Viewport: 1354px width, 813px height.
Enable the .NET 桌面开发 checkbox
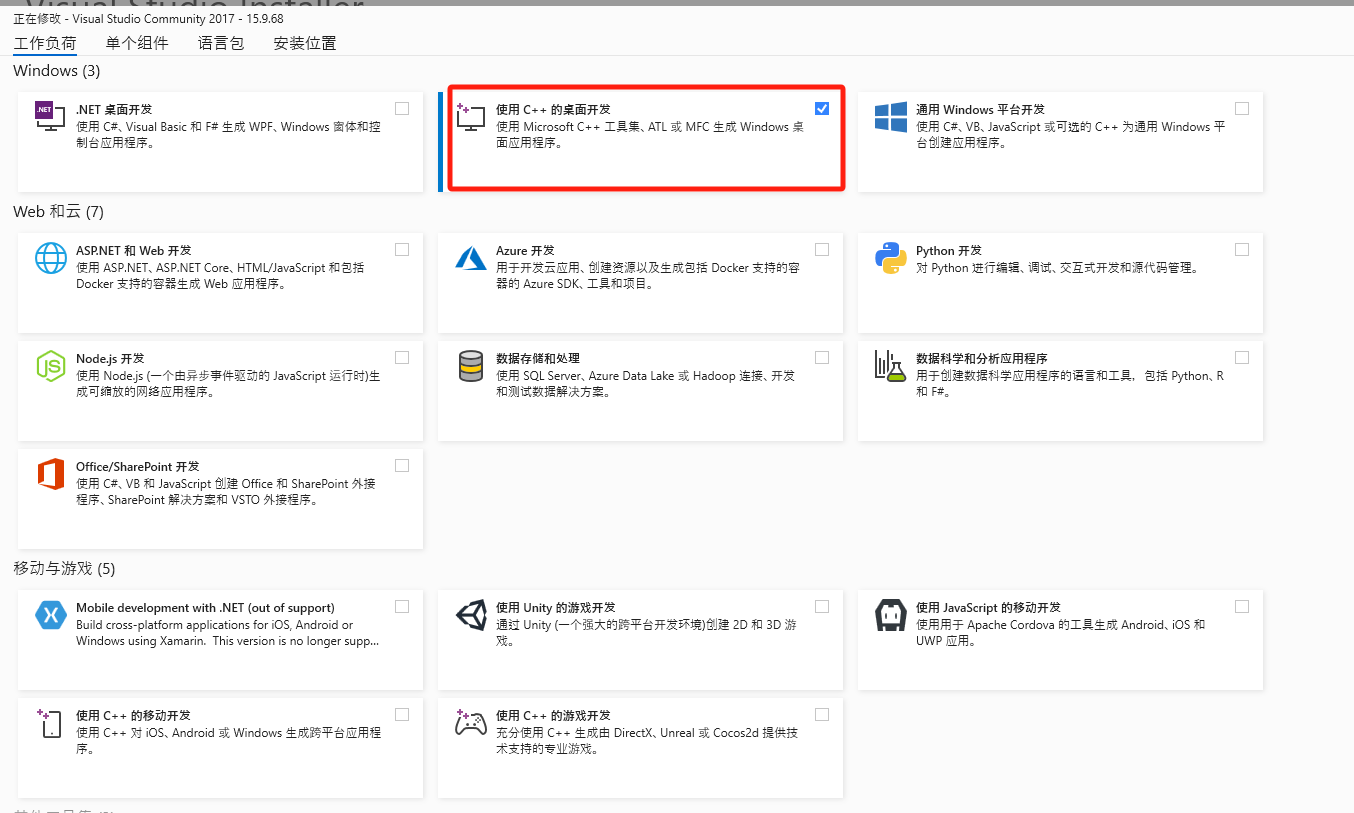click(402, 108)
